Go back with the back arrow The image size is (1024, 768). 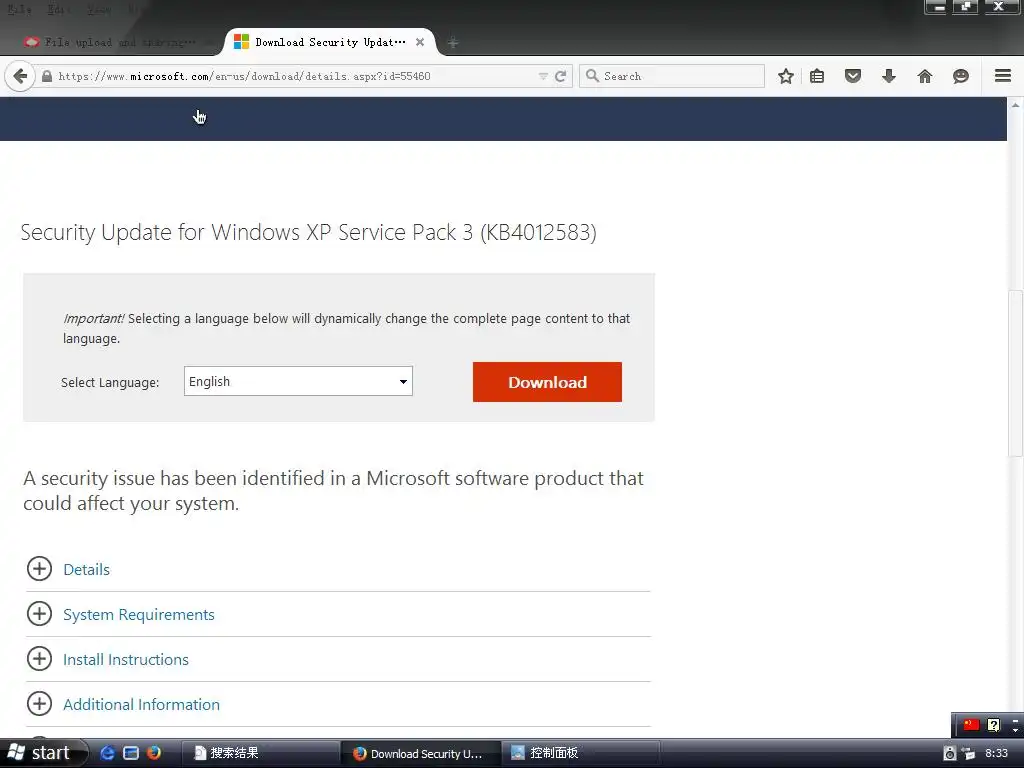[x=20, y=76]
